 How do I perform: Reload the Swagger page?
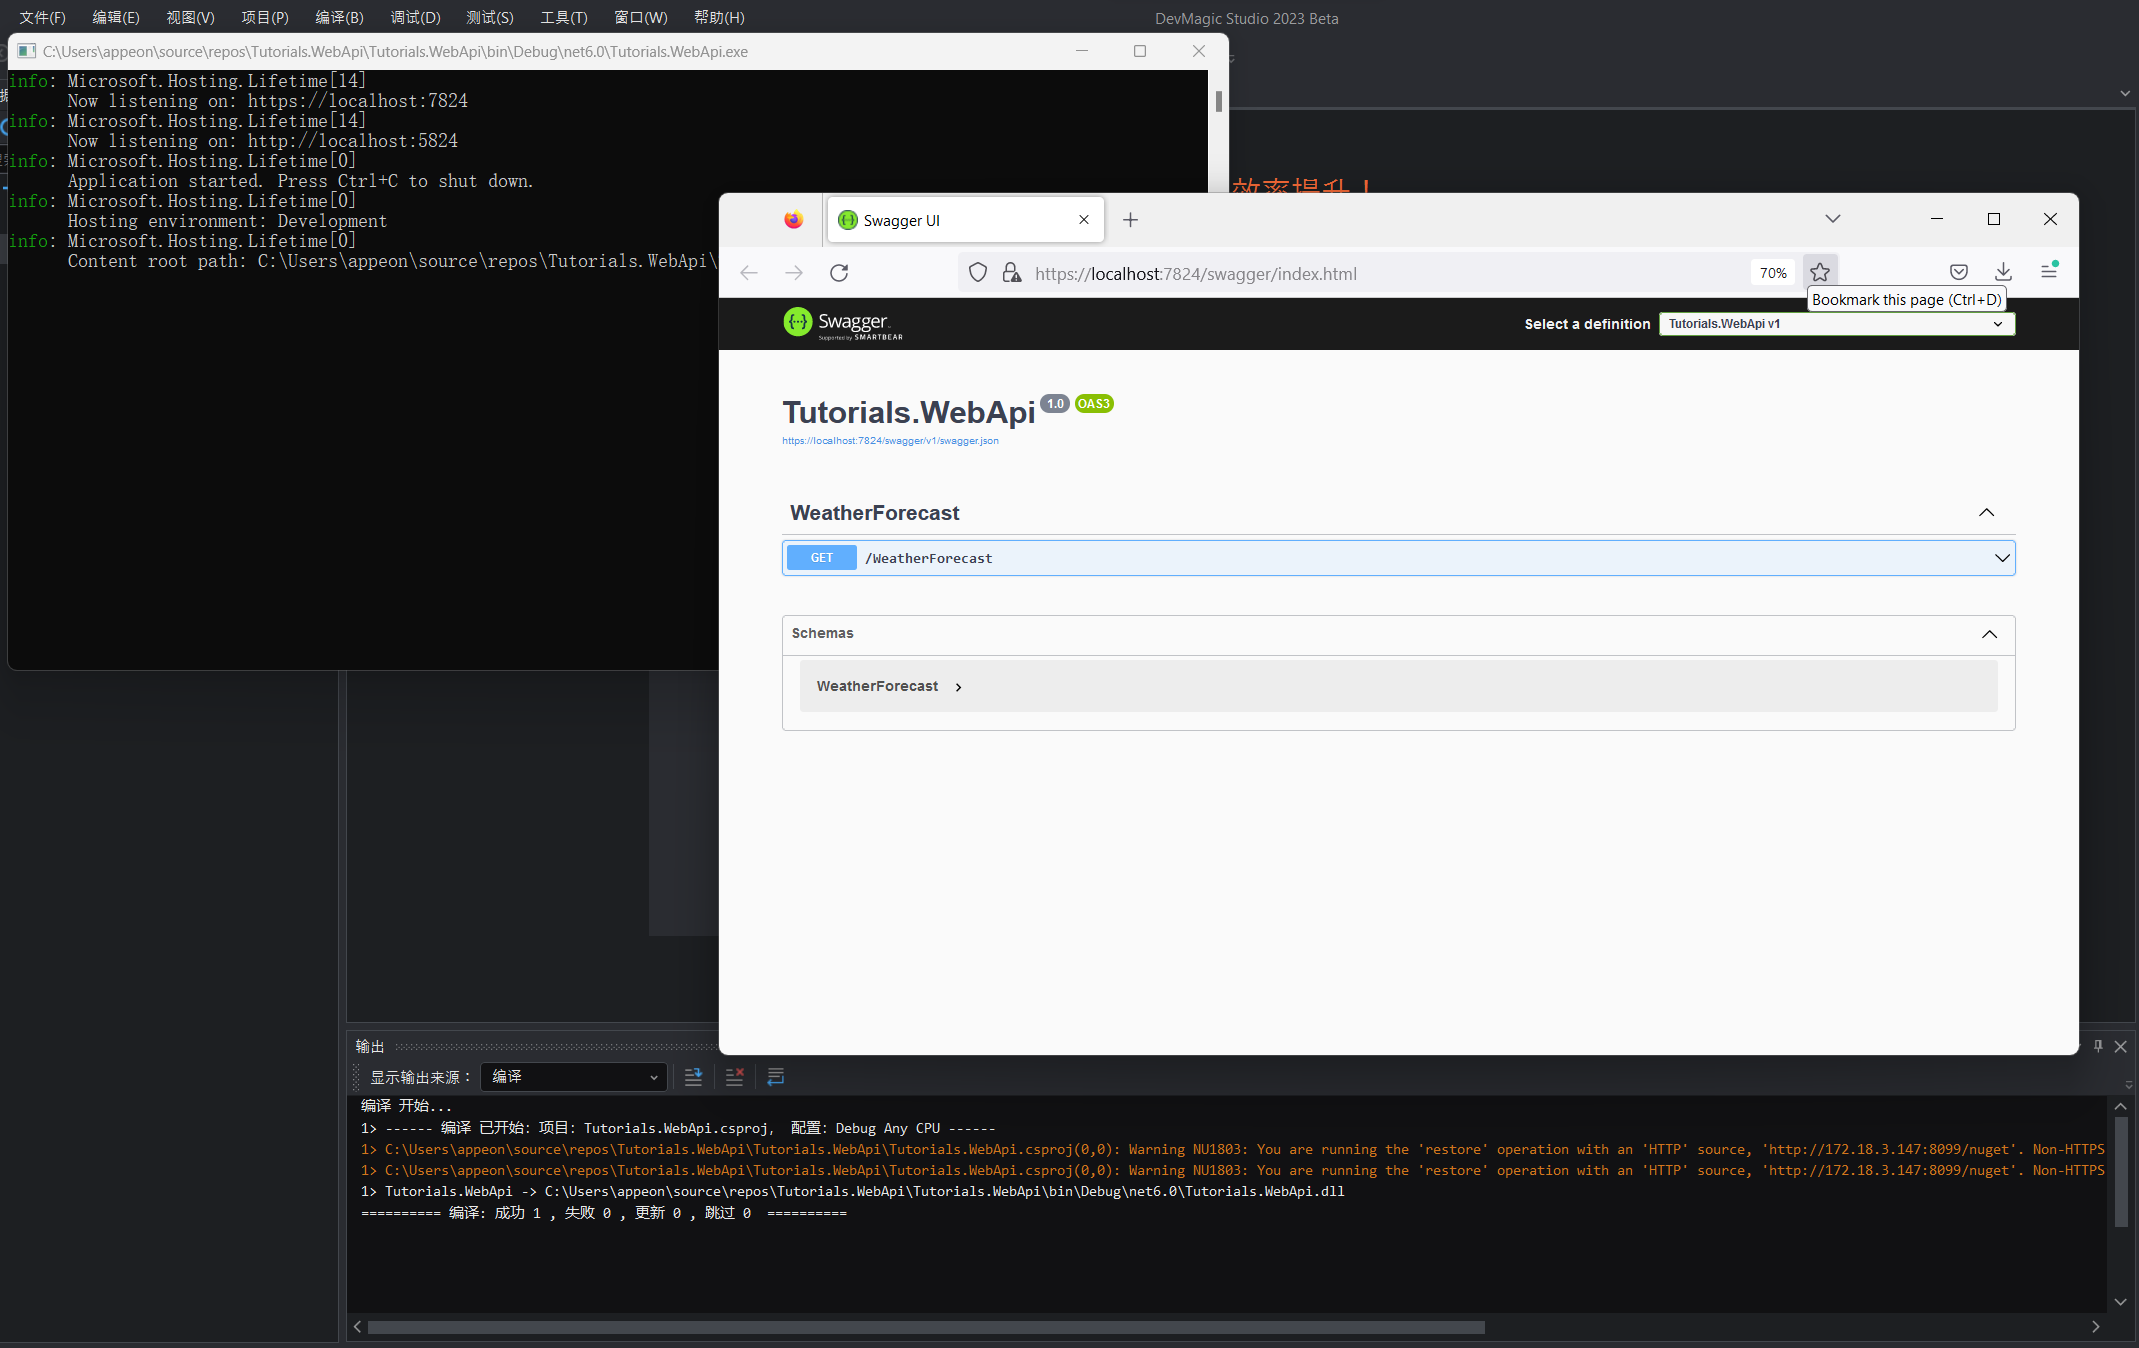(839, 273)
